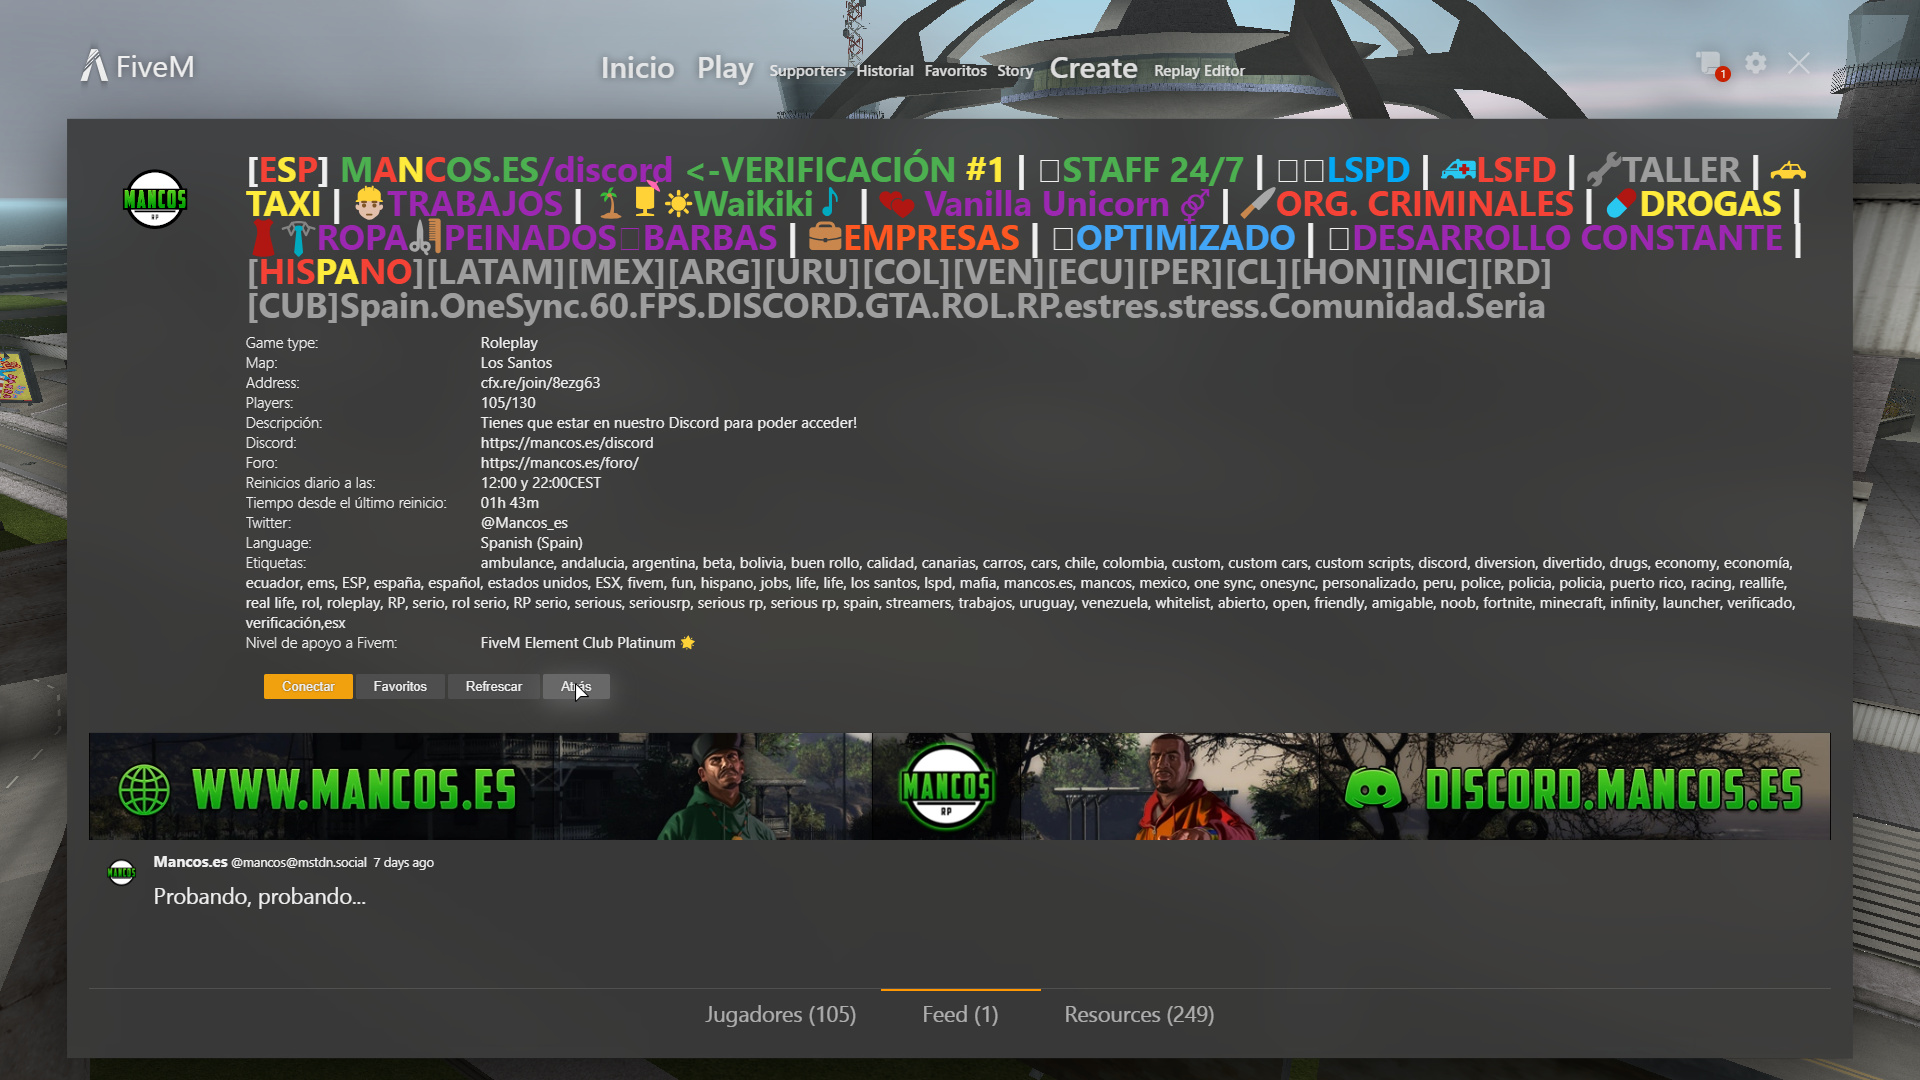Click the Mancos RP server avatar
The height and width of the screenshot is (1080, 1920).
tap(155, 199)
